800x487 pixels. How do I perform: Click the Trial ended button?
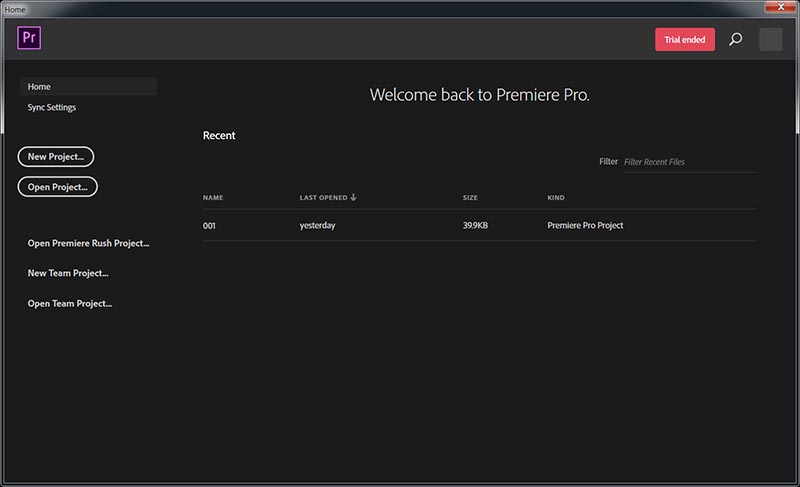[x=685, y=39]
